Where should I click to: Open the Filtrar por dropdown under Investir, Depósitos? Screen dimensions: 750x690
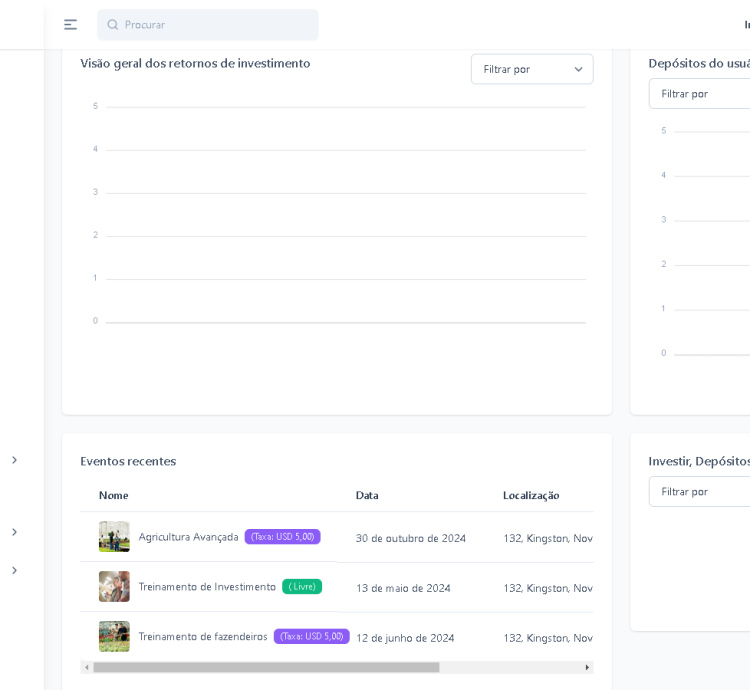[699, 492]
